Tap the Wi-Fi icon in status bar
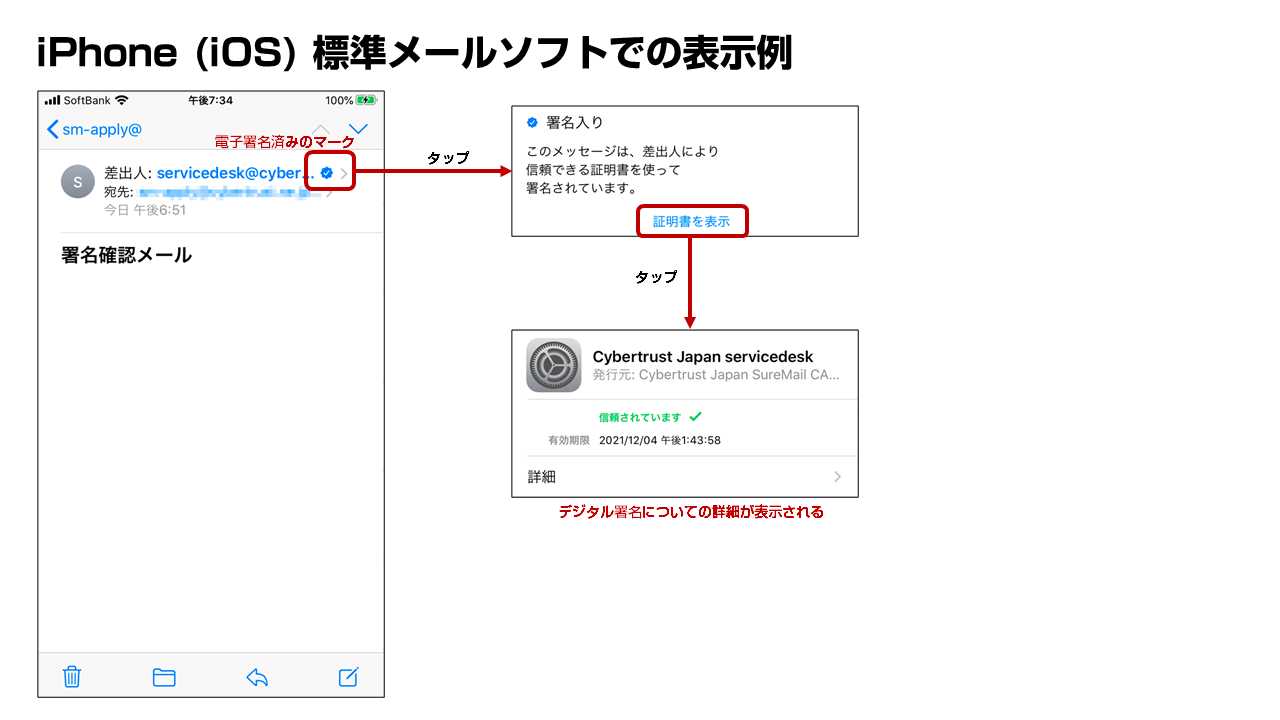 (122, 100)
